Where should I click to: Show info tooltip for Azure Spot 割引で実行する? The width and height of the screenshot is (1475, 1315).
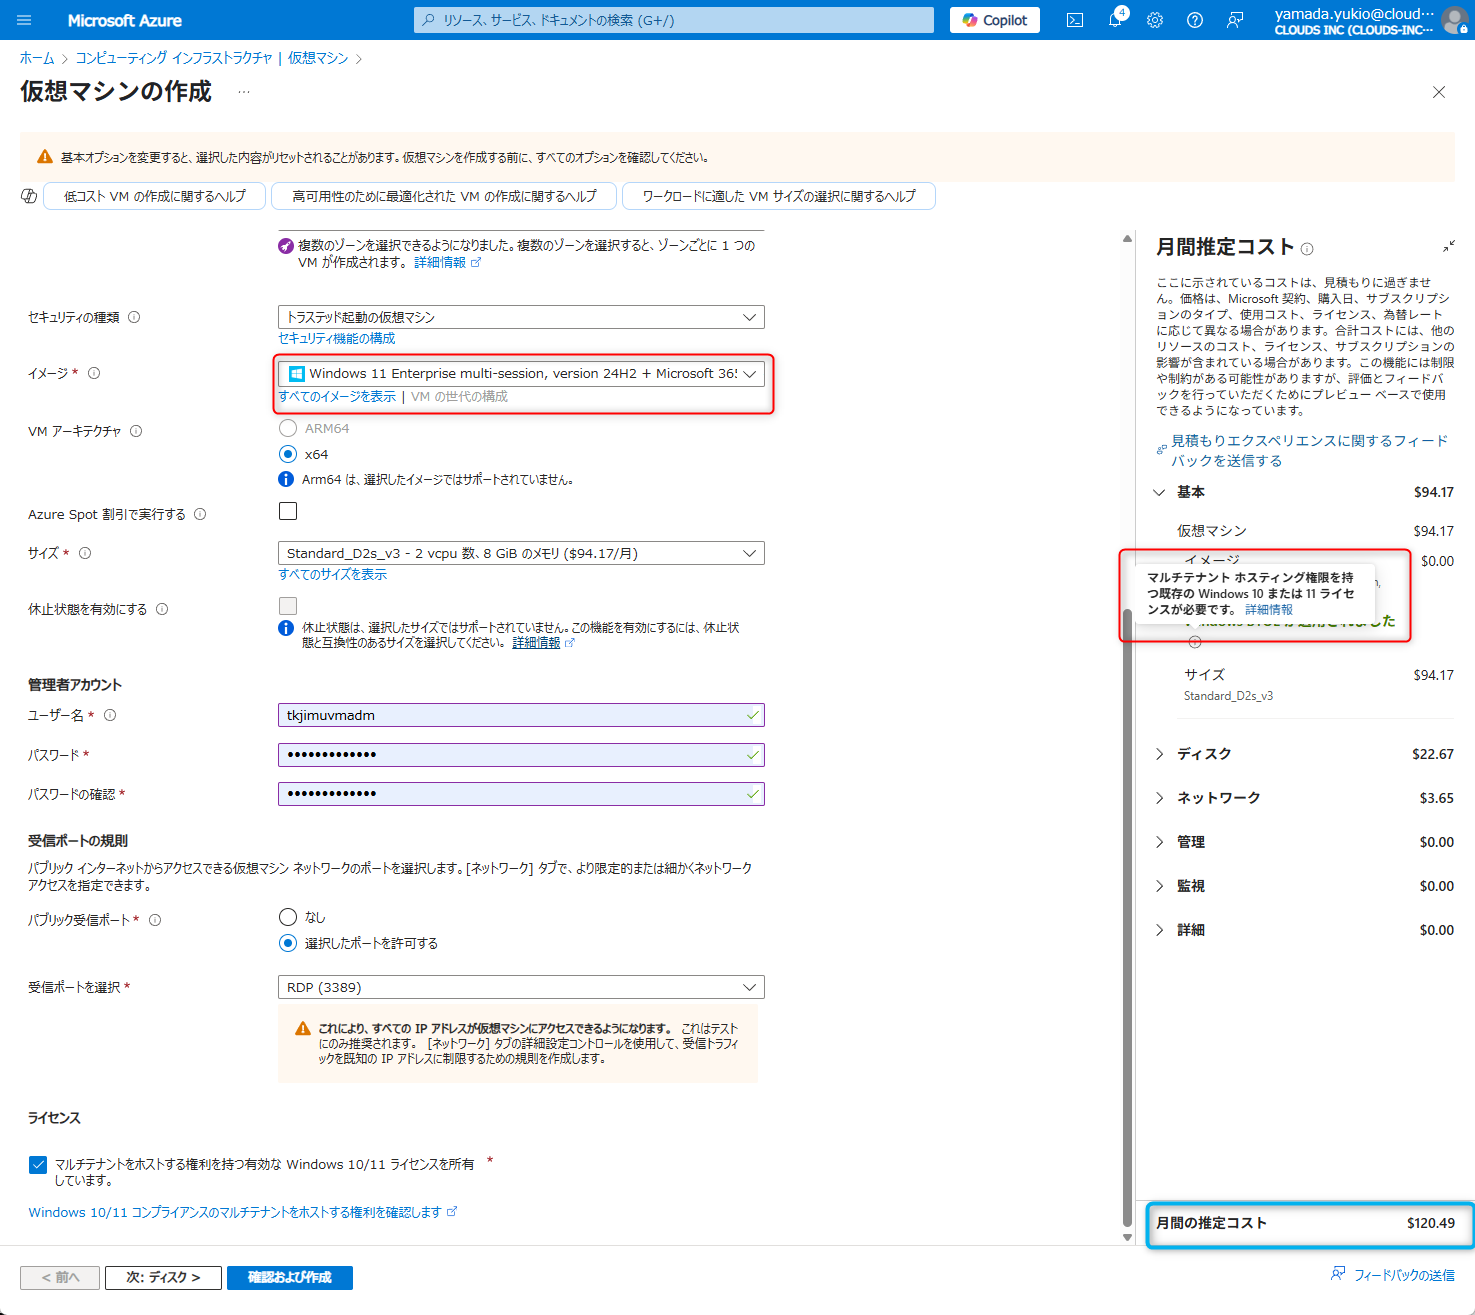click(x=200, y=514)
